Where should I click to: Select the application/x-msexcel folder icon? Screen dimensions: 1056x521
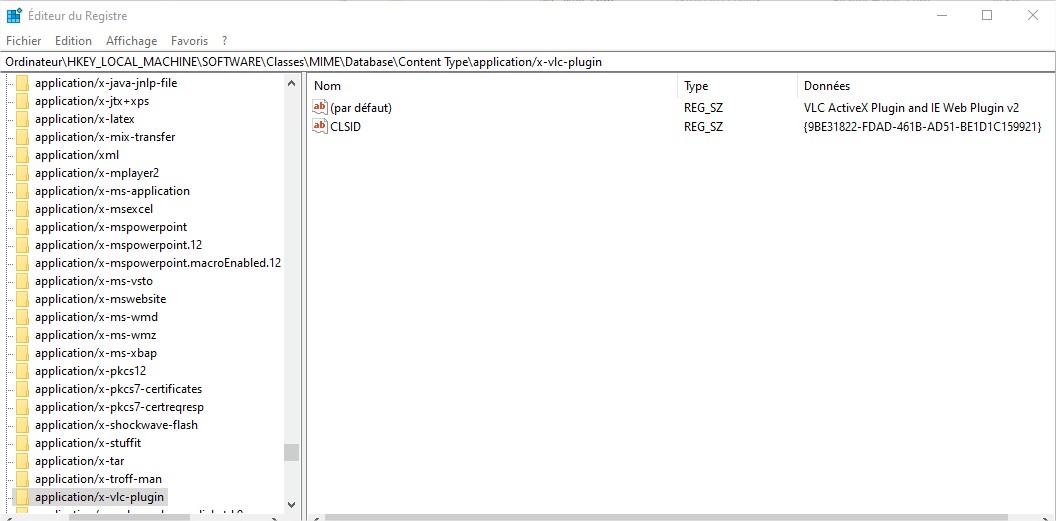[x=23, y=209]
